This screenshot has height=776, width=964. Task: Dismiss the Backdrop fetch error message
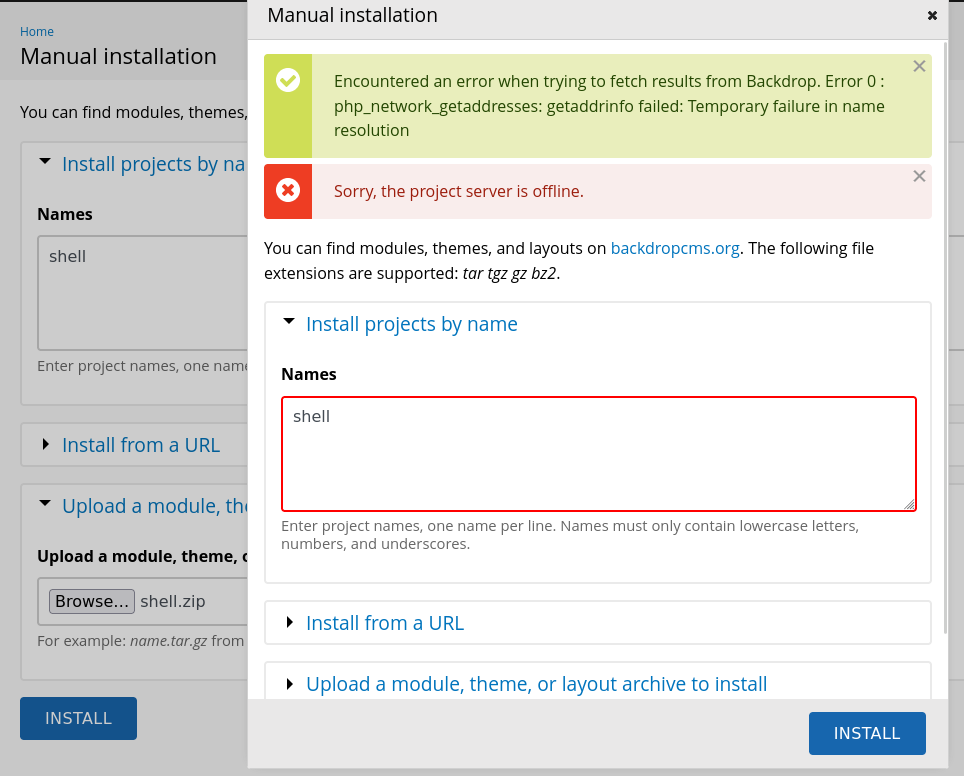(x=919, y=66)
